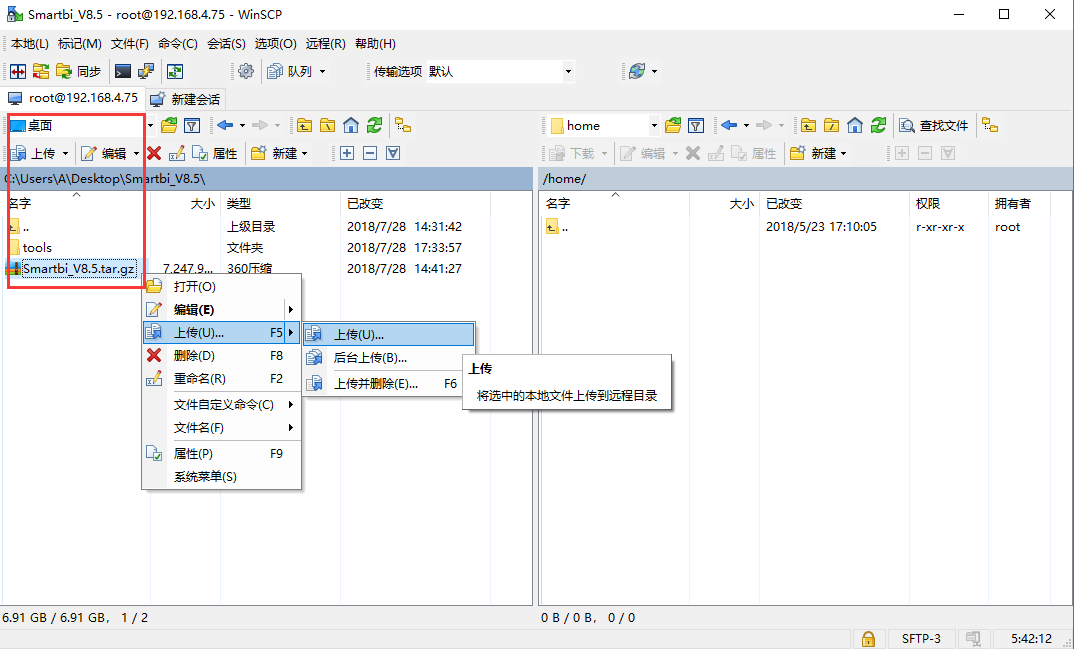Go back in the remote panel
1074x649 pixels.
coord(729,125)
